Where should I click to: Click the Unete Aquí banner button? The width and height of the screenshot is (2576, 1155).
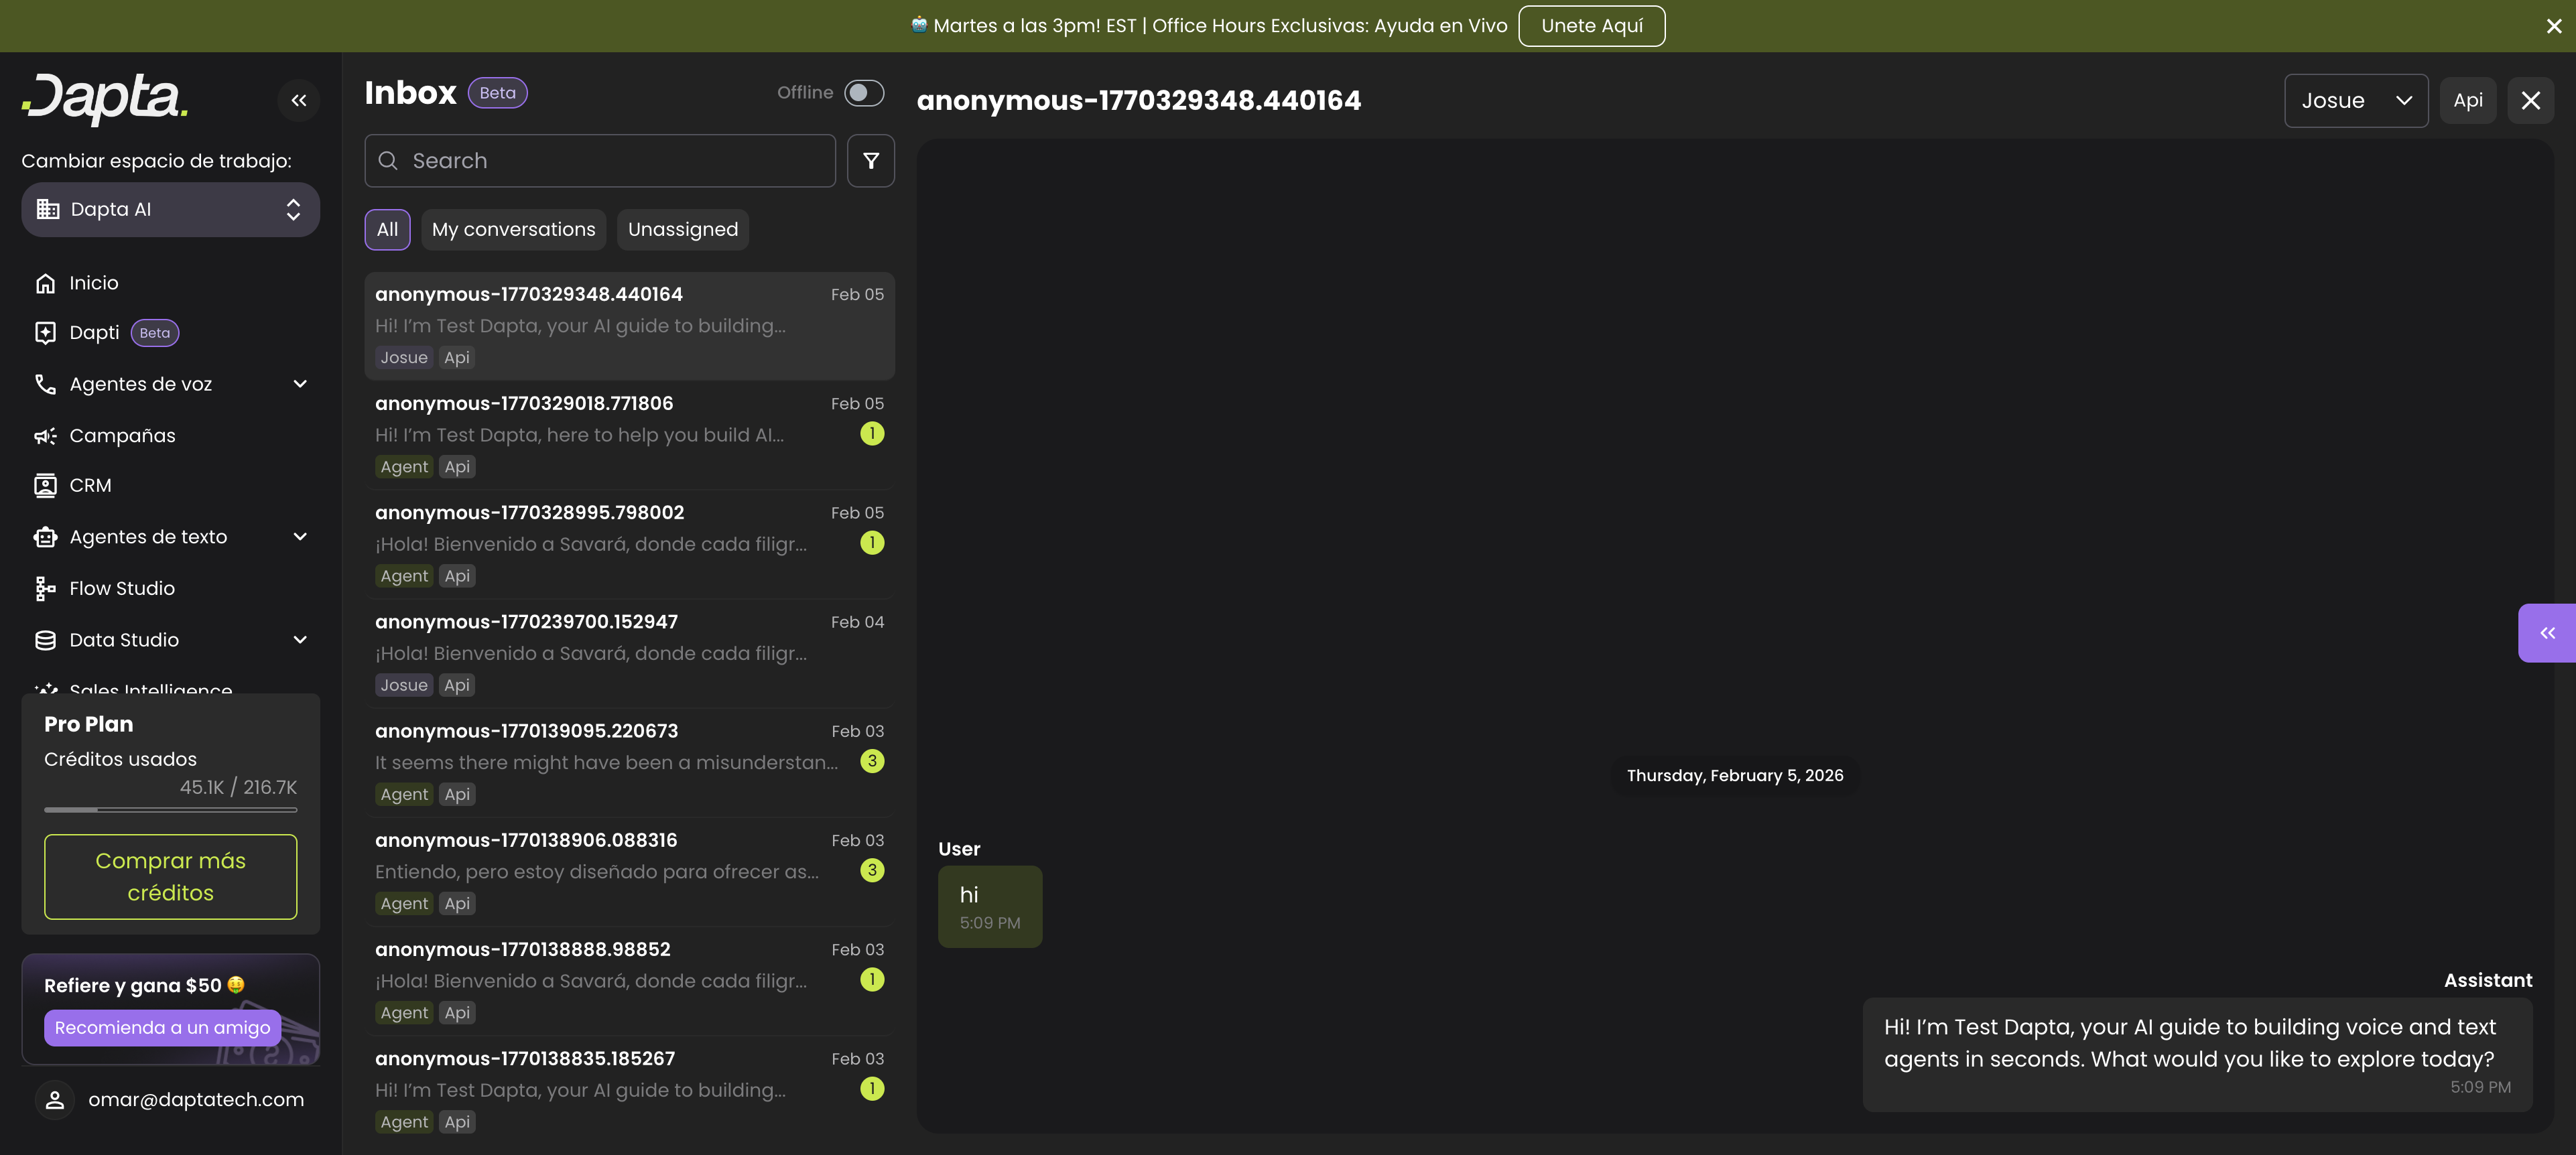1591,26
